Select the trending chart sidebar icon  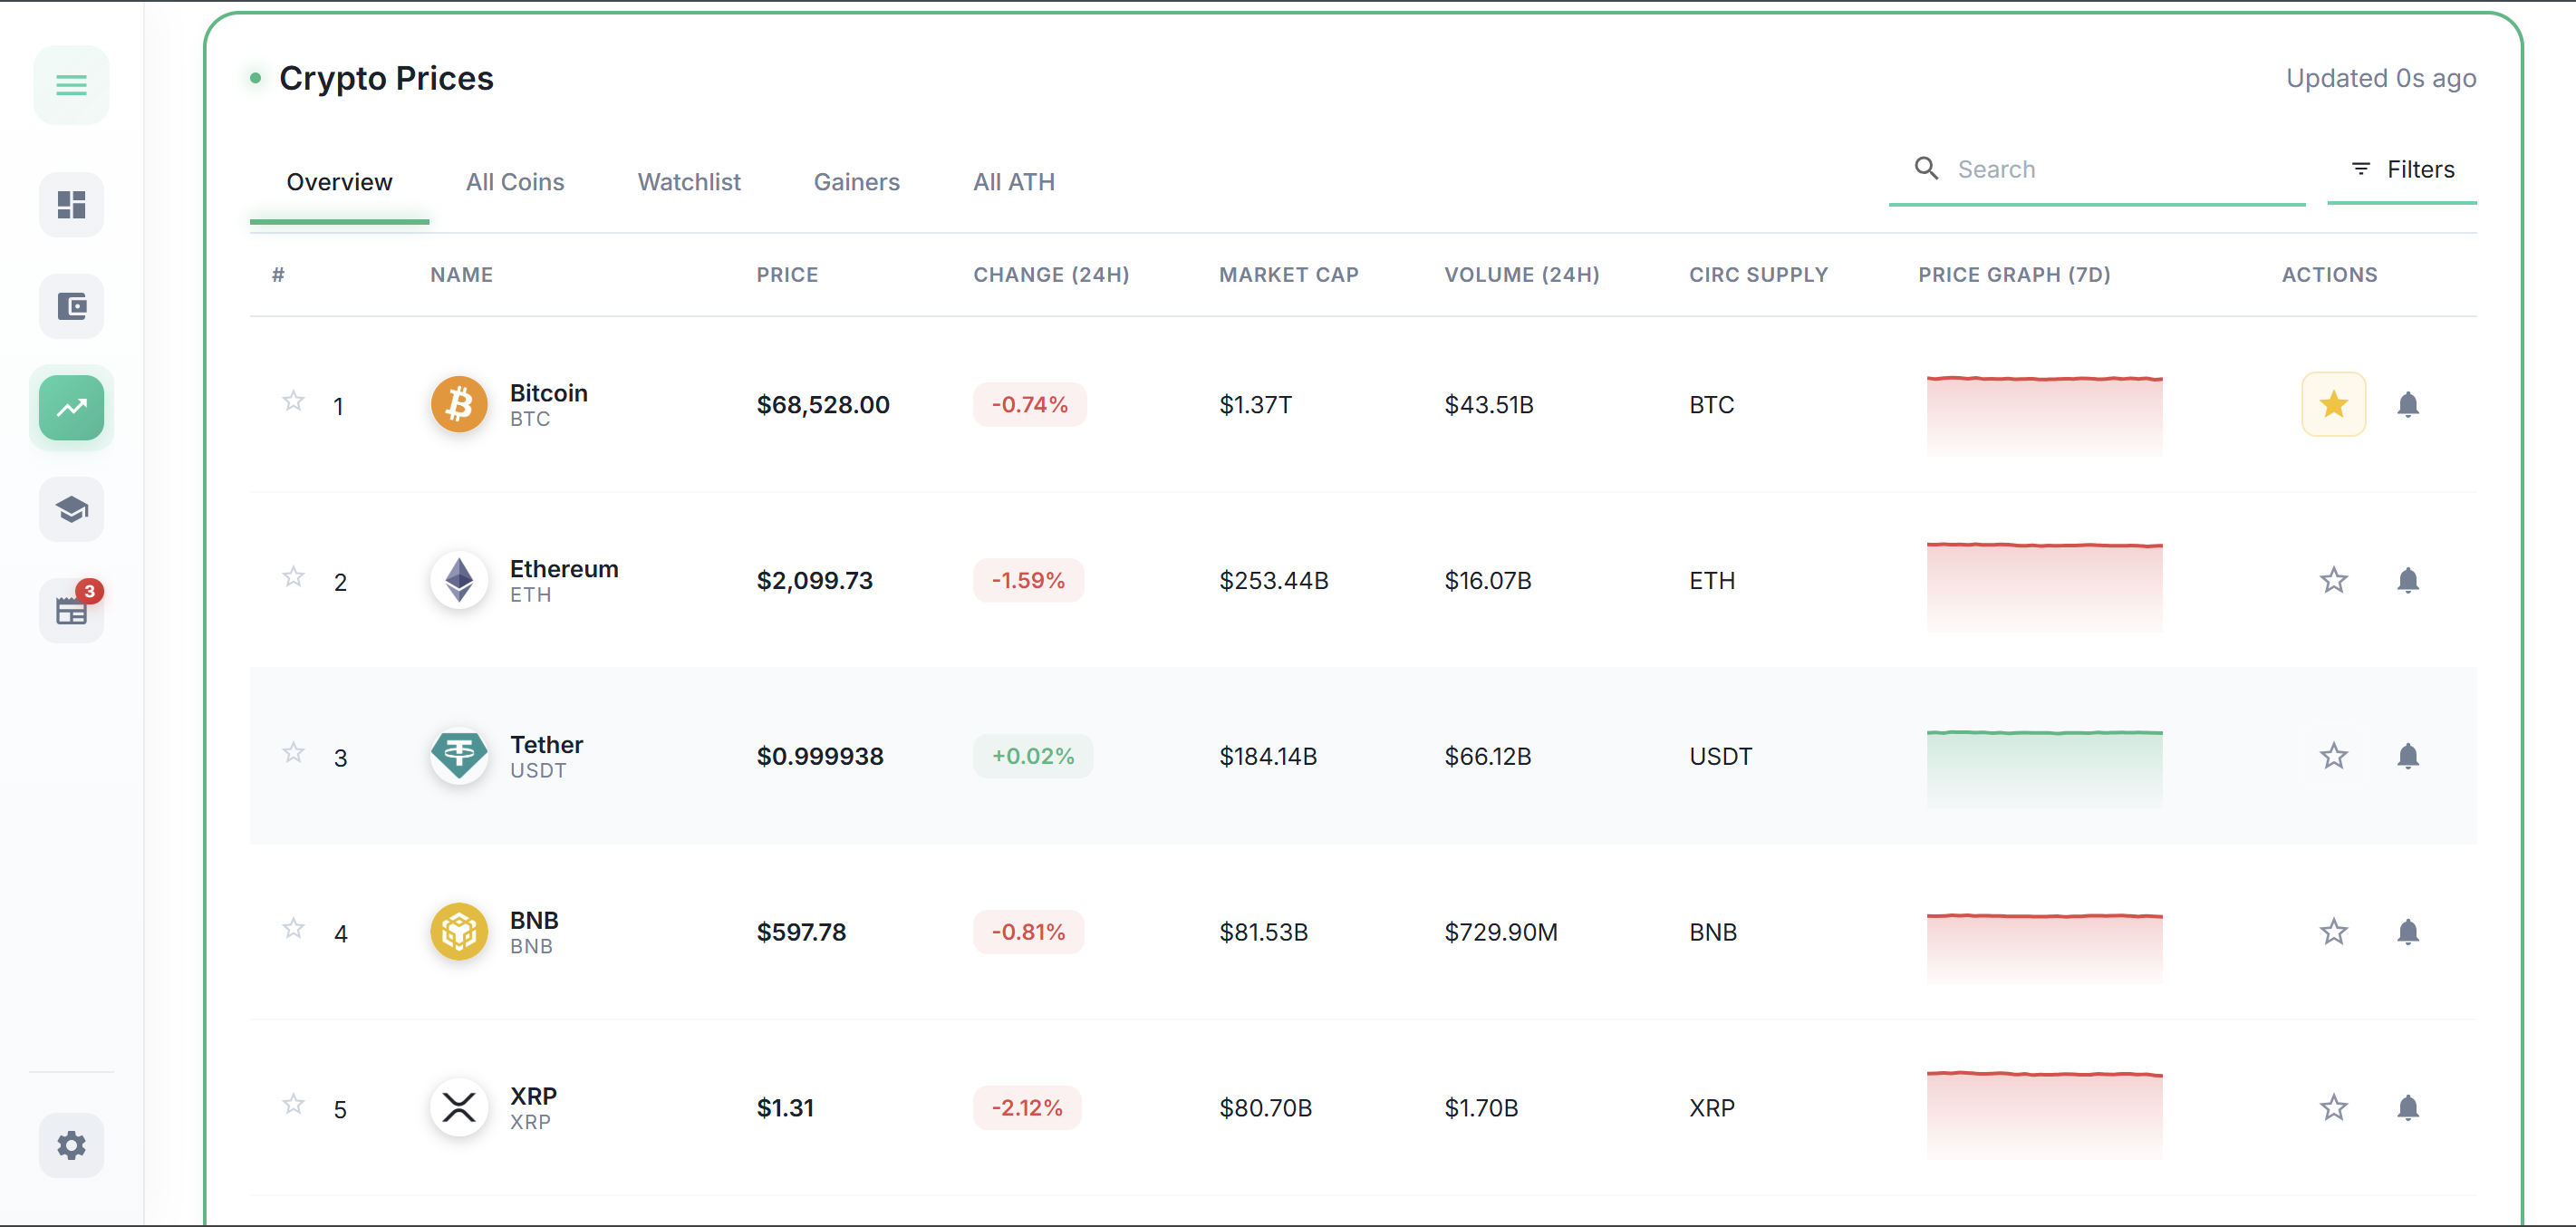tap(71, 407)
